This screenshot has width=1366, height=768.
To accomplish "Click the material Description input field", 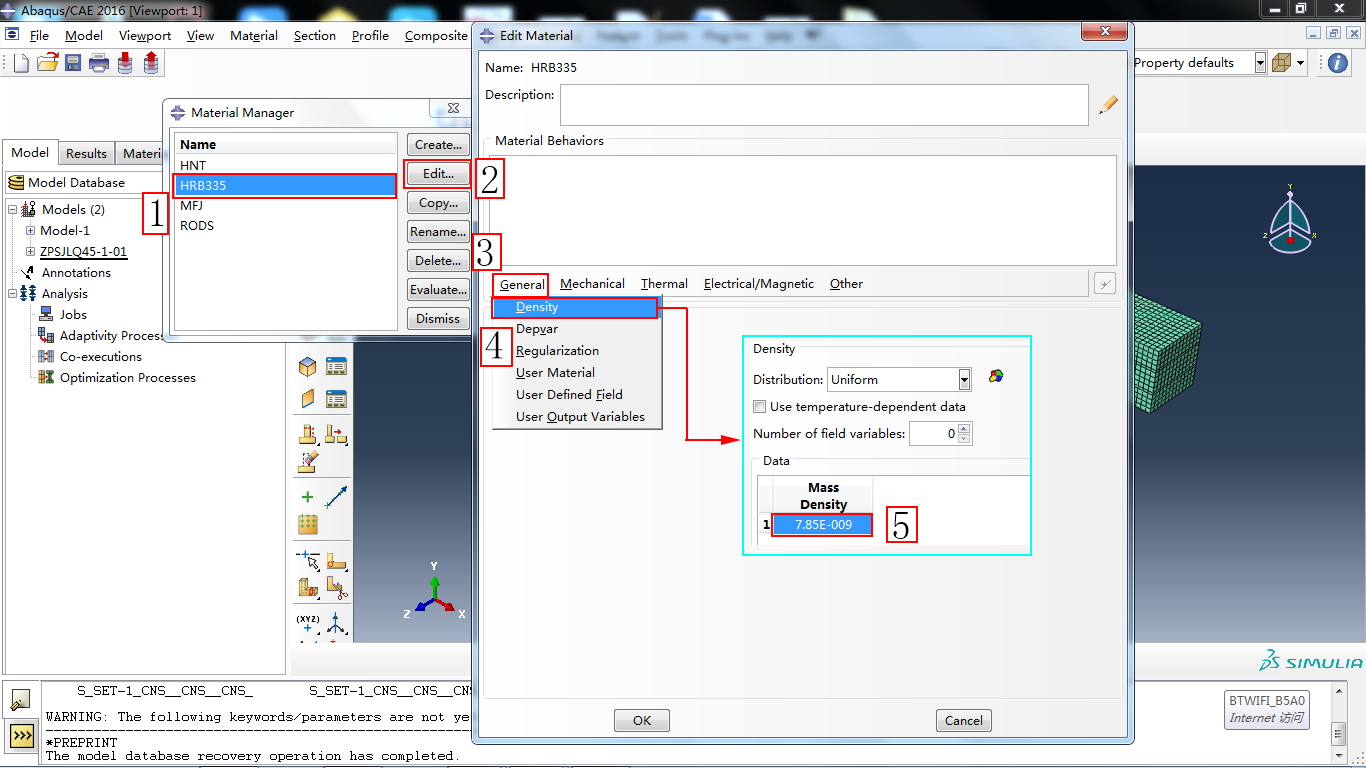I will 824,104.
